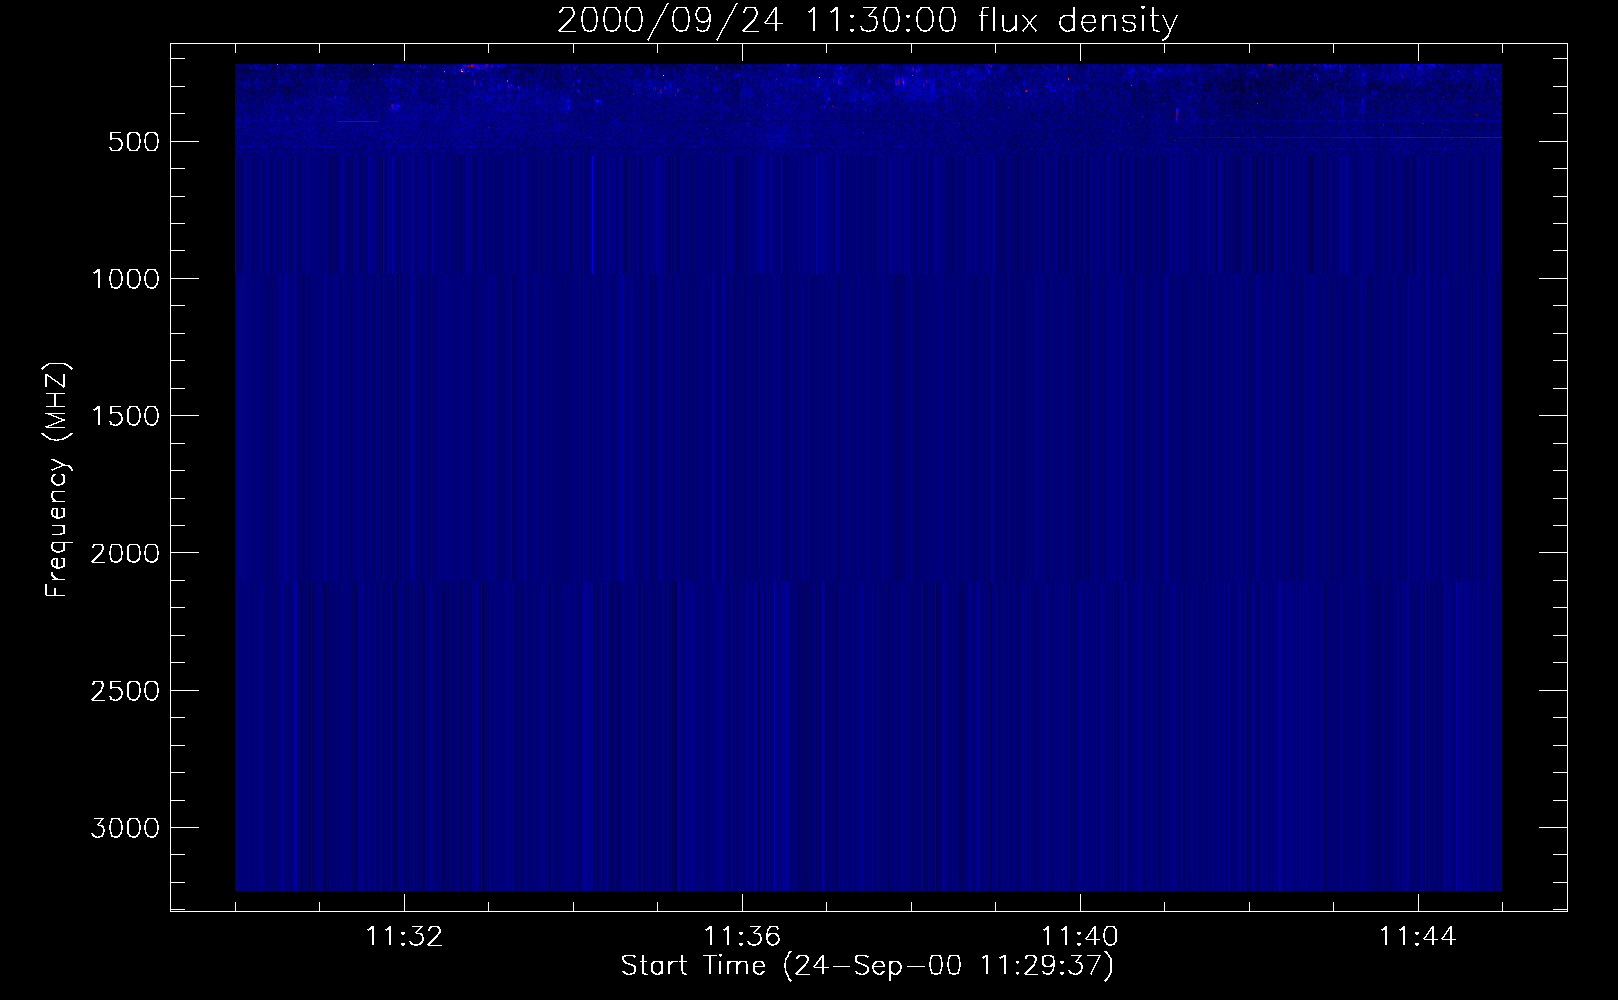Click the 2500 frequency tick label

[125, 691]
